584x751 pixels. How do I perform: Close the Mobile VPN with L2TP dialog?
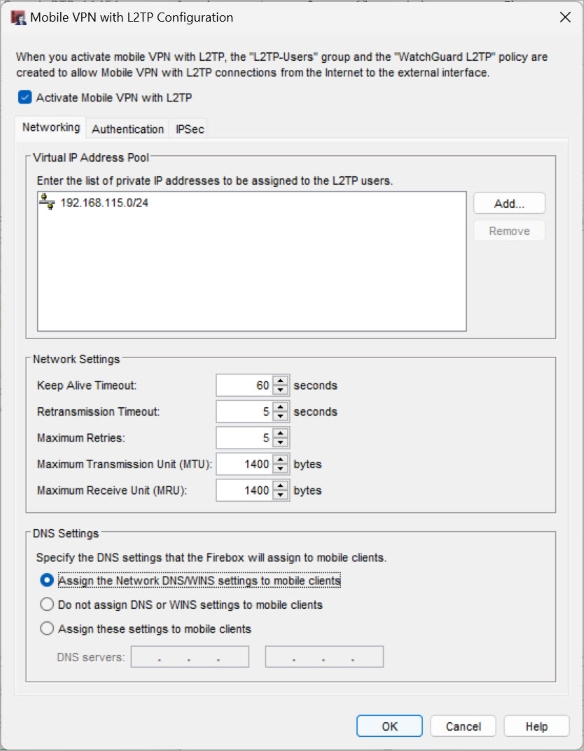[x=565, y=17]
